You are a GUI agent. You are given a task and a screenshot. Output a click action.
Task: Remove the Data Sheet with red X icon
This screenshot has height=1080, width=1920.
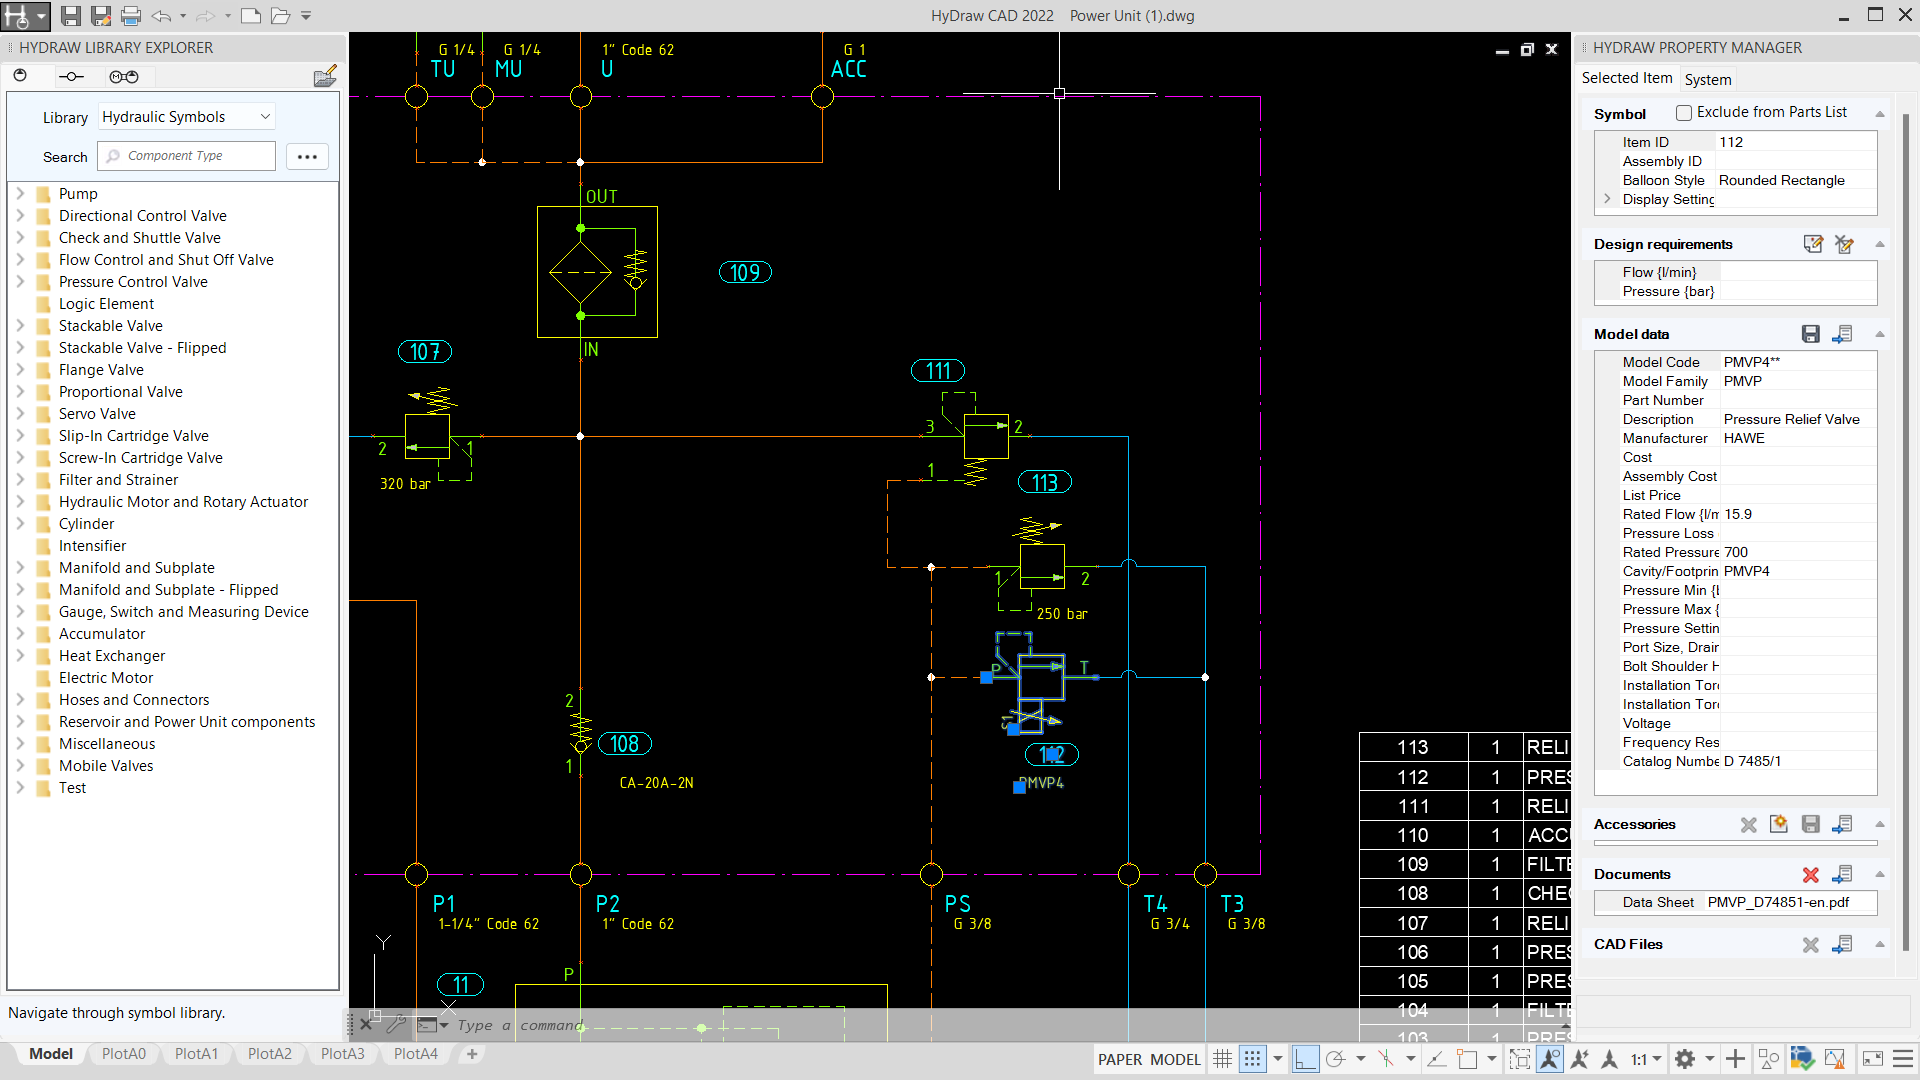1810,874
